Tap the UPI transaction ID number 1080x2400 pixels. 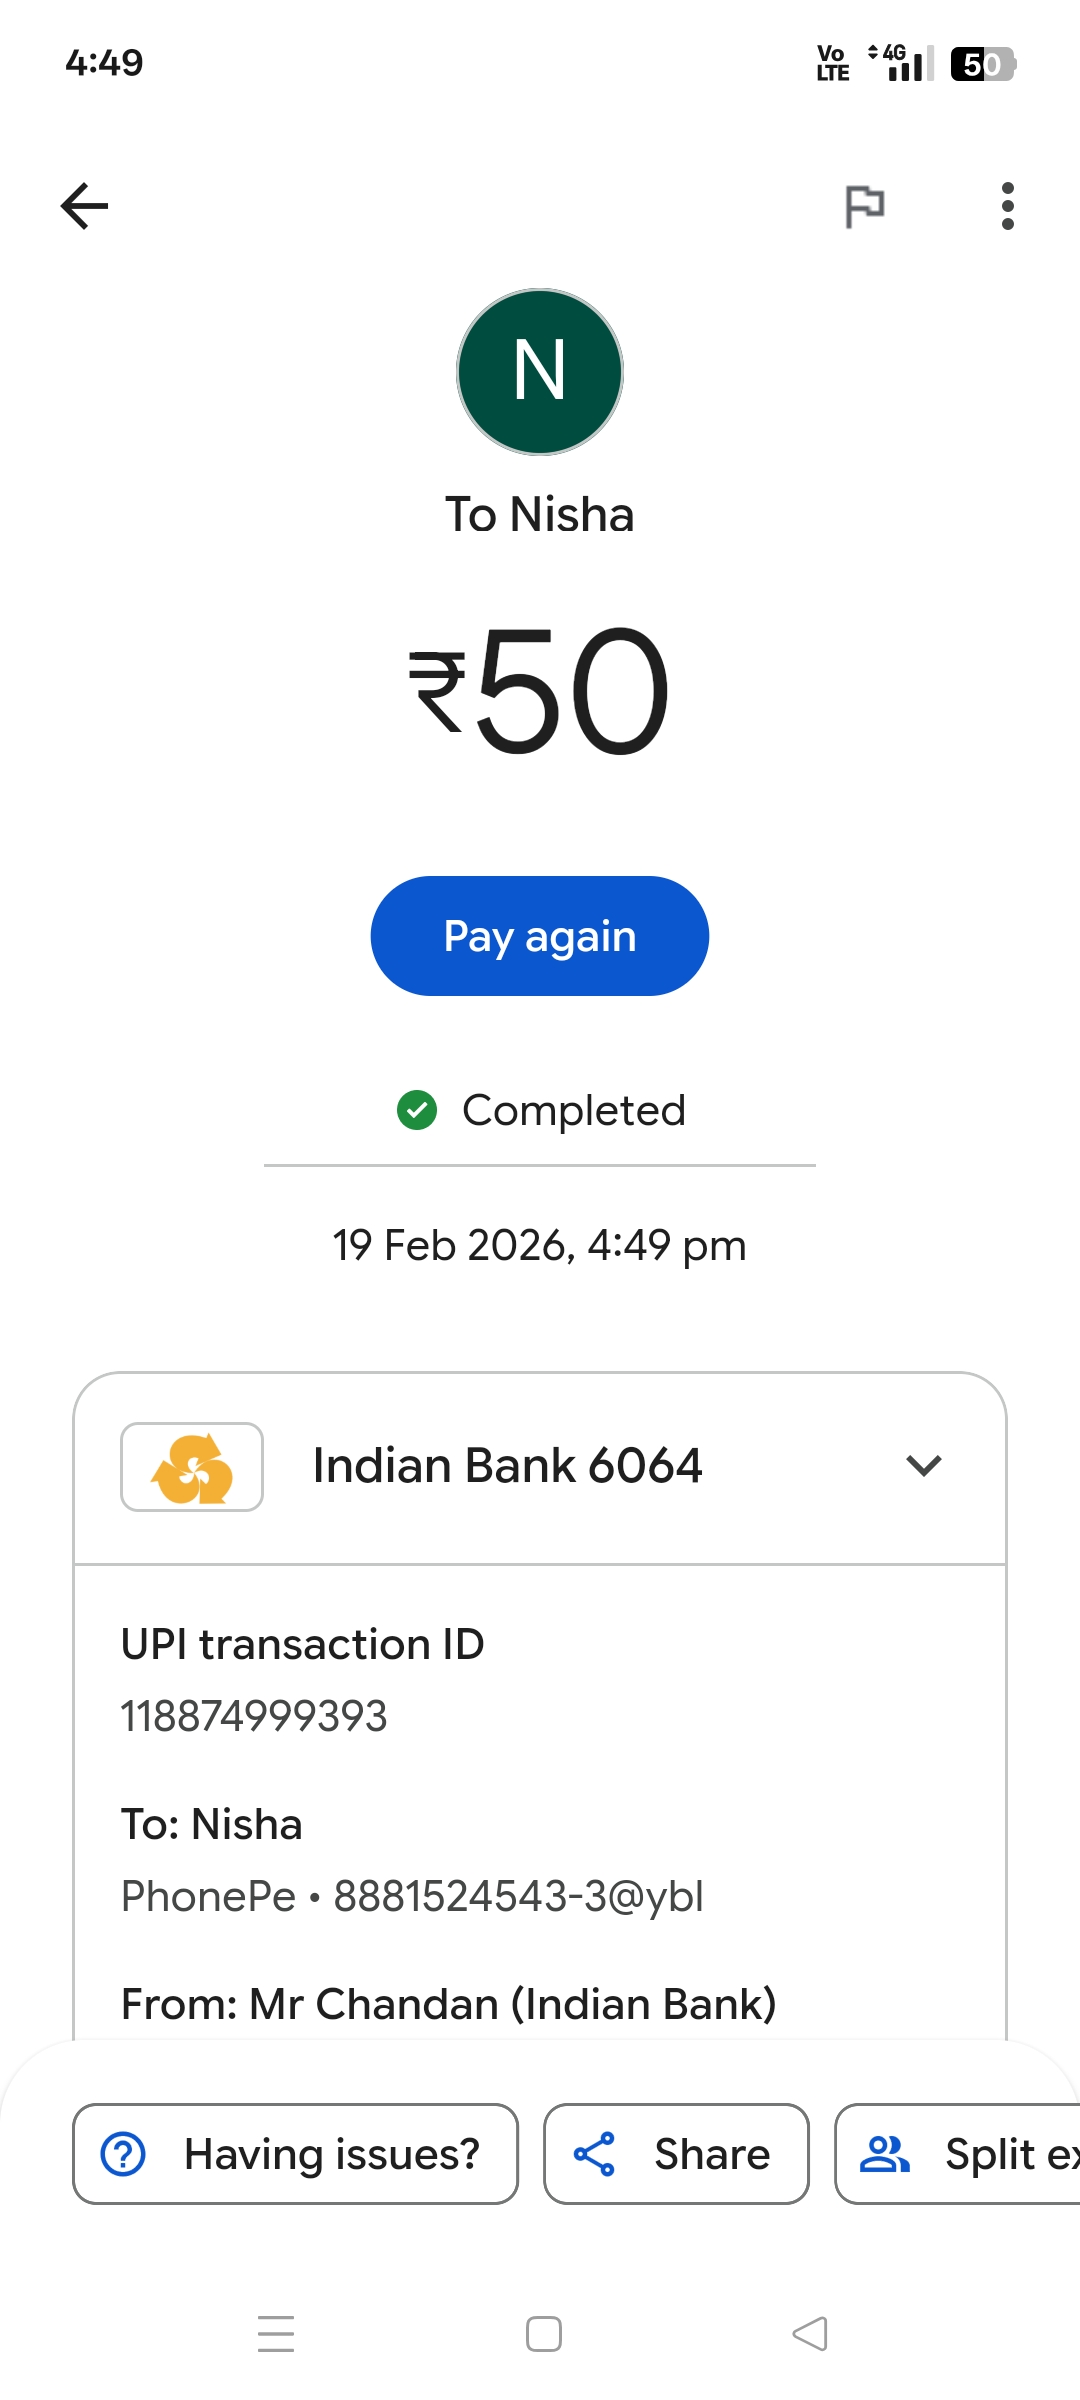[254, 1716]
